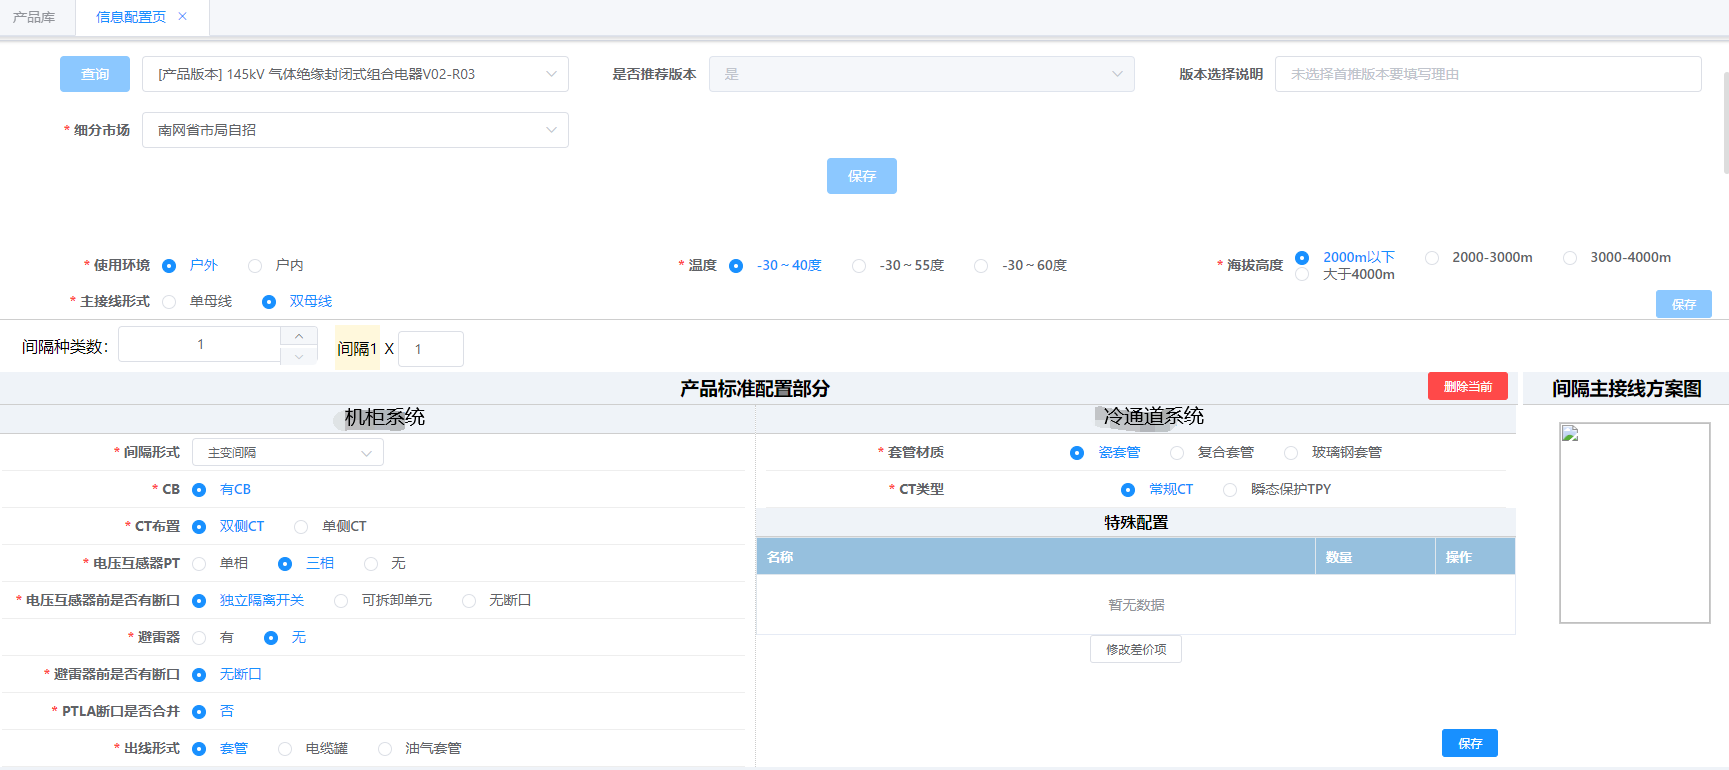Viewport: 1729px width, 770px height.
Task: Click the 间隔主接线方案图 image thumbnail
Action: point(1635,523)
